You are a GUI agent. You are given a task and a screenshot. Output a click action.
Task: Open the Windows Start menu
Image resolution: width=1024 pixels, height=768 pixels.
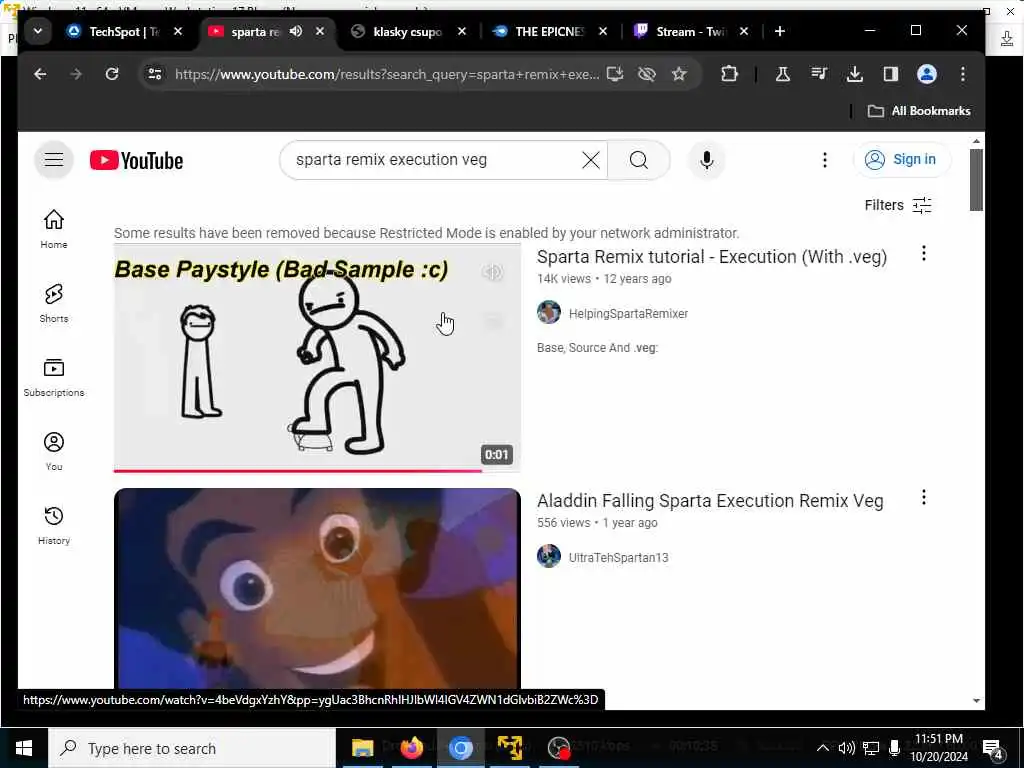(24, 748)
